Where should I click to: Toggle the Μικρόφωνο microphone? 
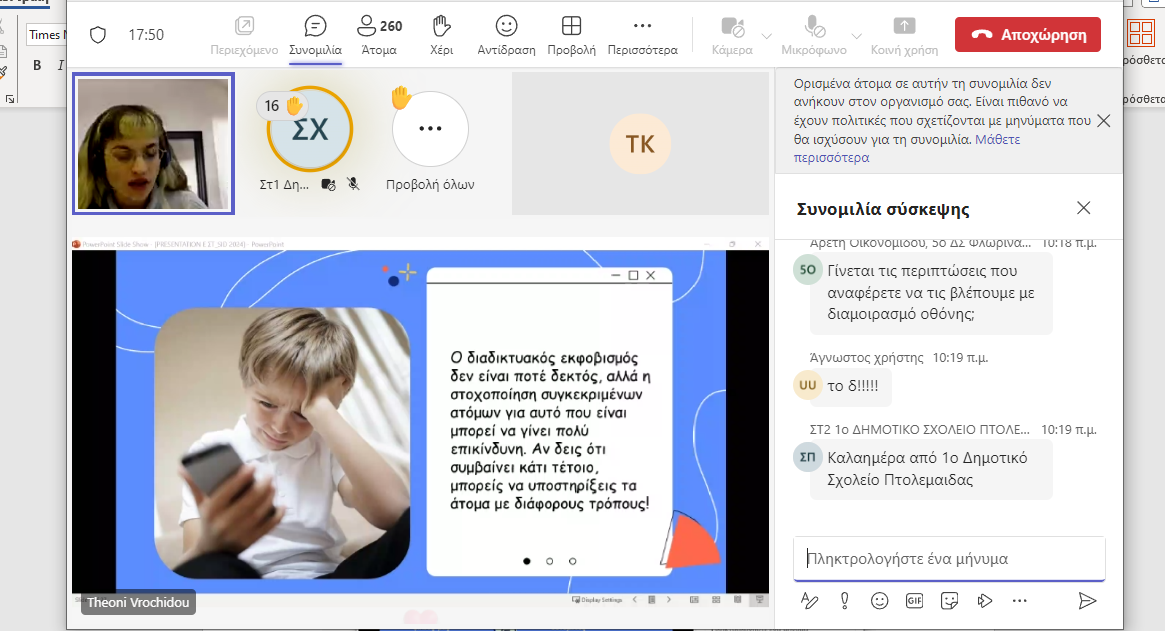pyautogui.click(x=814, y=36)
